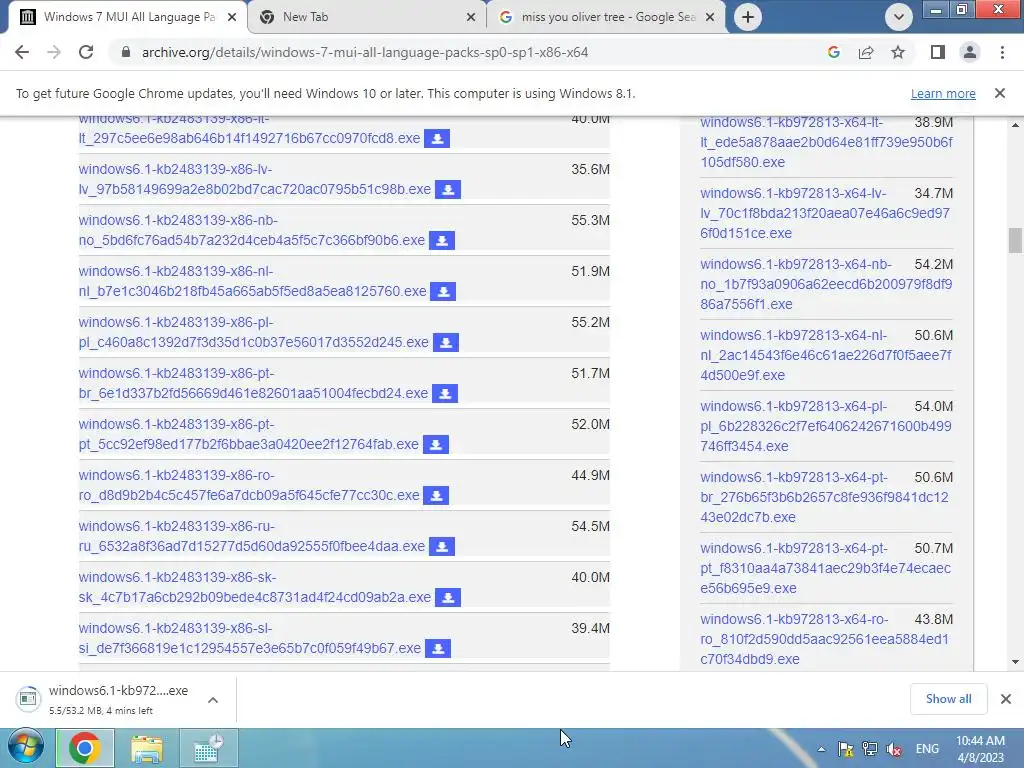Click download icon for nb-no x86 file
This screenshot has height=768, width=1024.
click(442, 240)
